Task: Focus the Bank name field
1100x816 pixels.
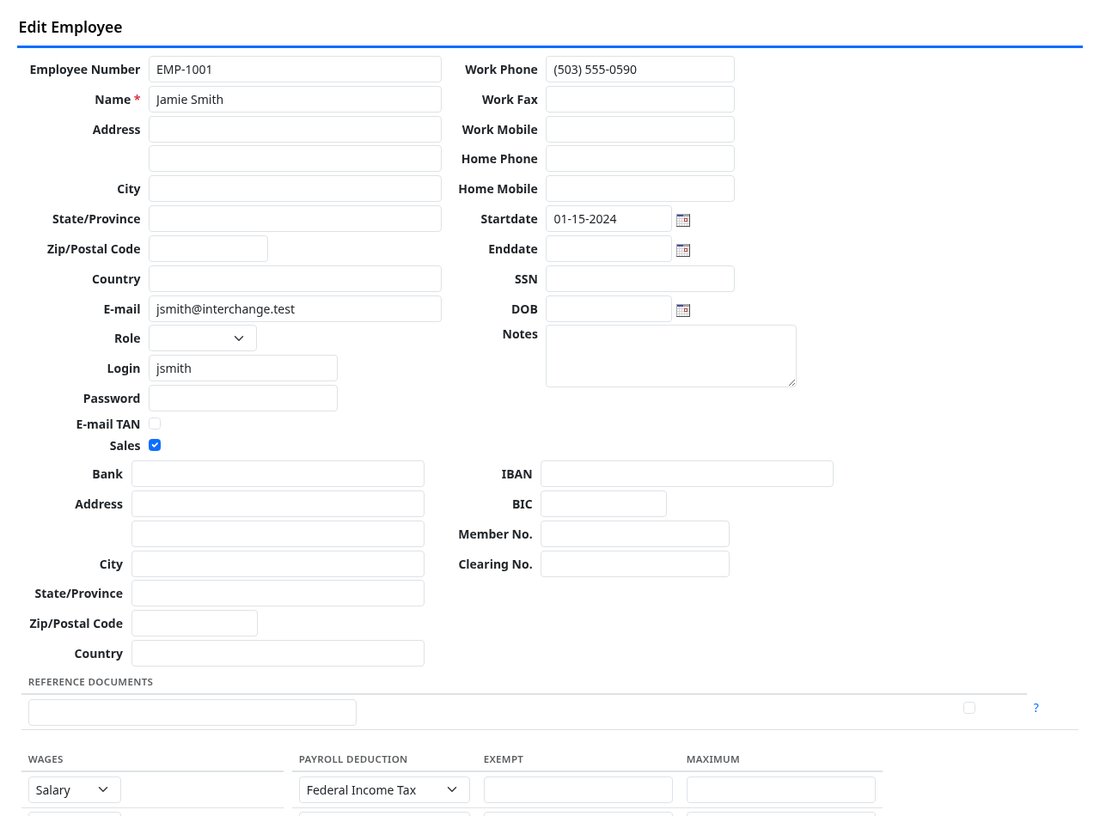Action: 278,474
